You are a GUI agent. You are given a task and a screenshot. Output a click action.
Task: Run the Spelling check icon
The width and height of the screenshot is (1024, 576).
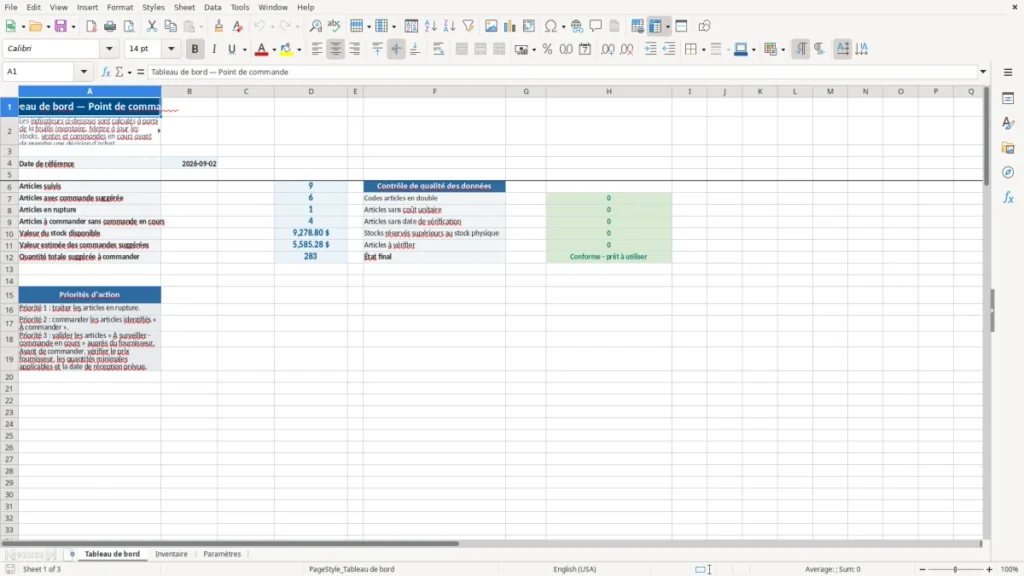pos(334,26)
